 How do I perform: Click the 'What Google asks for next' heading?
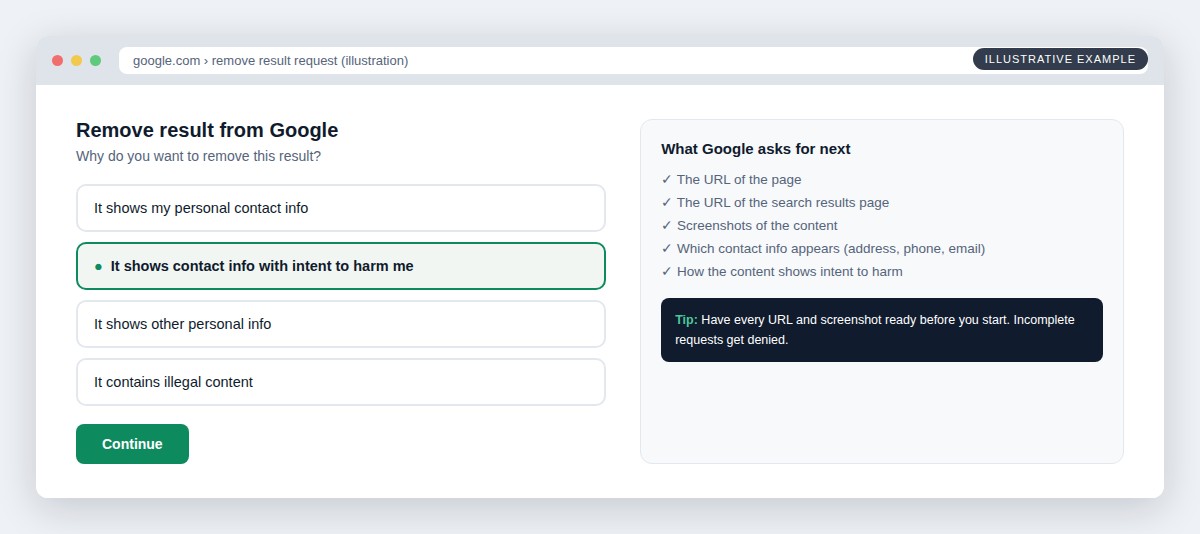[x=756, y=149]
